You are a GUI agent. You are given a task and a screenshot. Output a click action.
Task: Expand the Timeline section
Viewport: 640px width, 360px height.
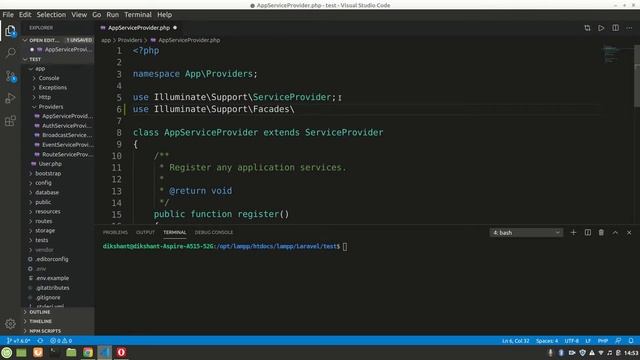pos(58,321)
